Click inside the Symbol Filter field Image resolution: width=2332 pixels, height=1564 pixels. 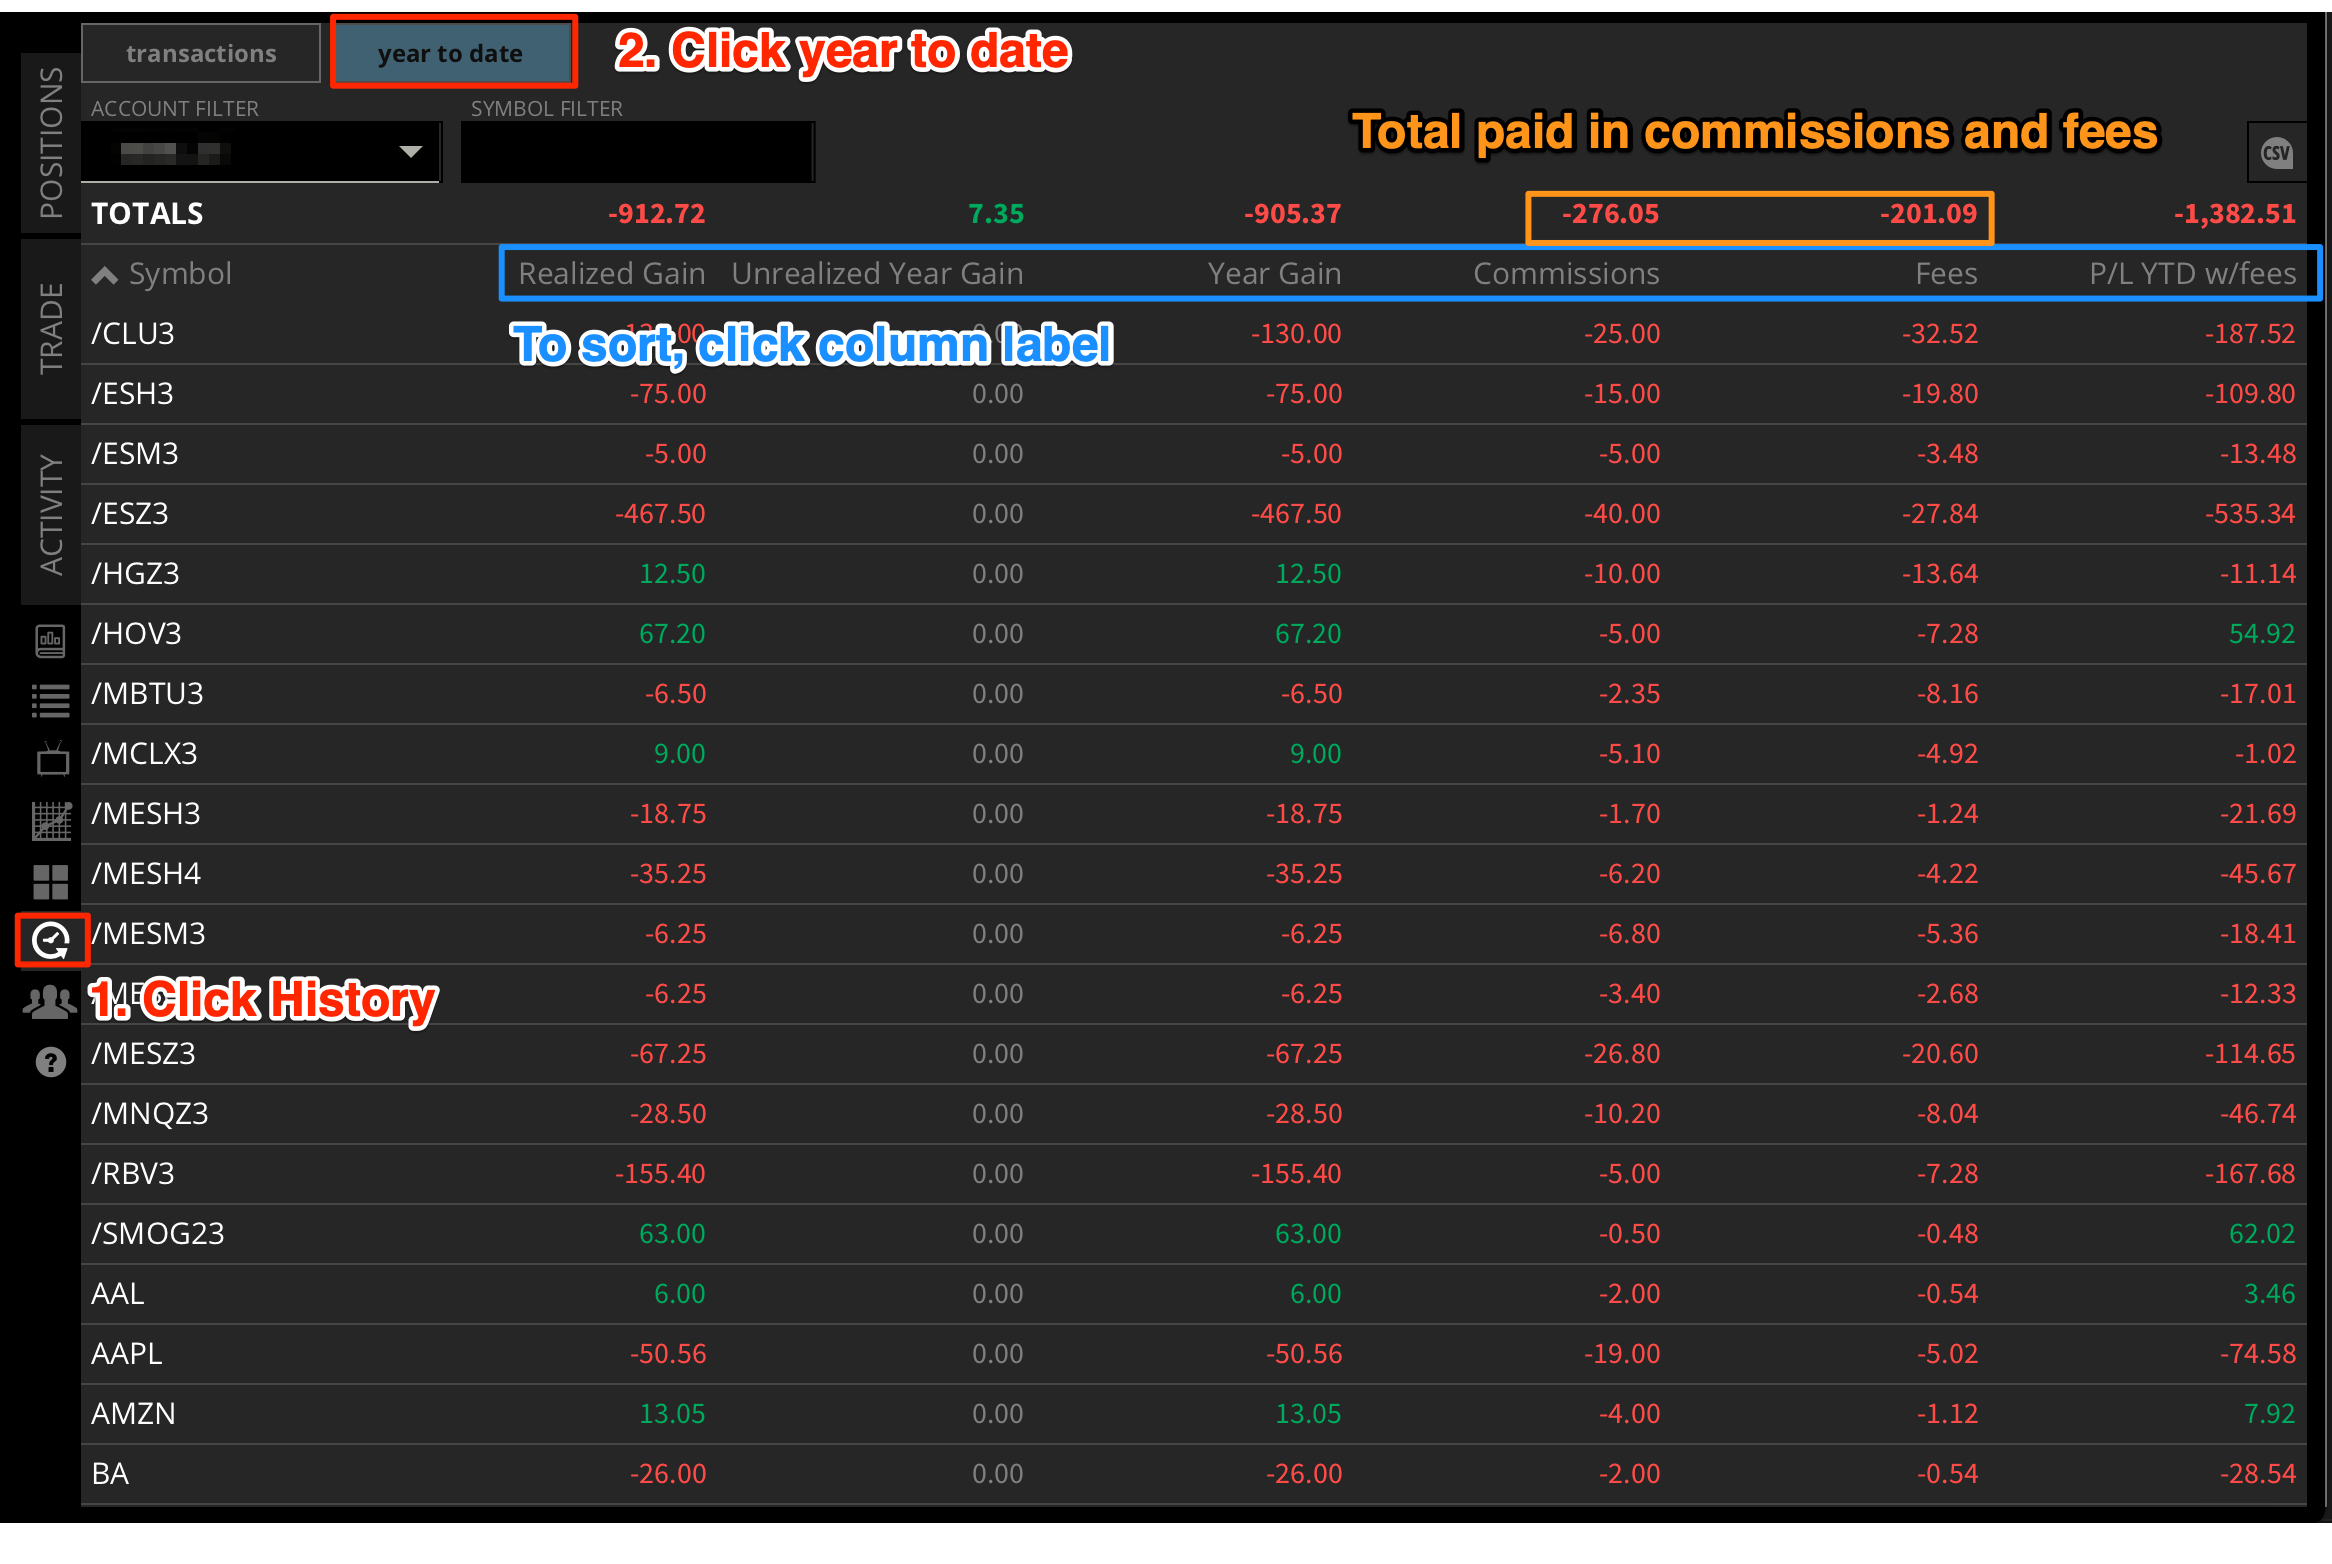tap(637, 151)
